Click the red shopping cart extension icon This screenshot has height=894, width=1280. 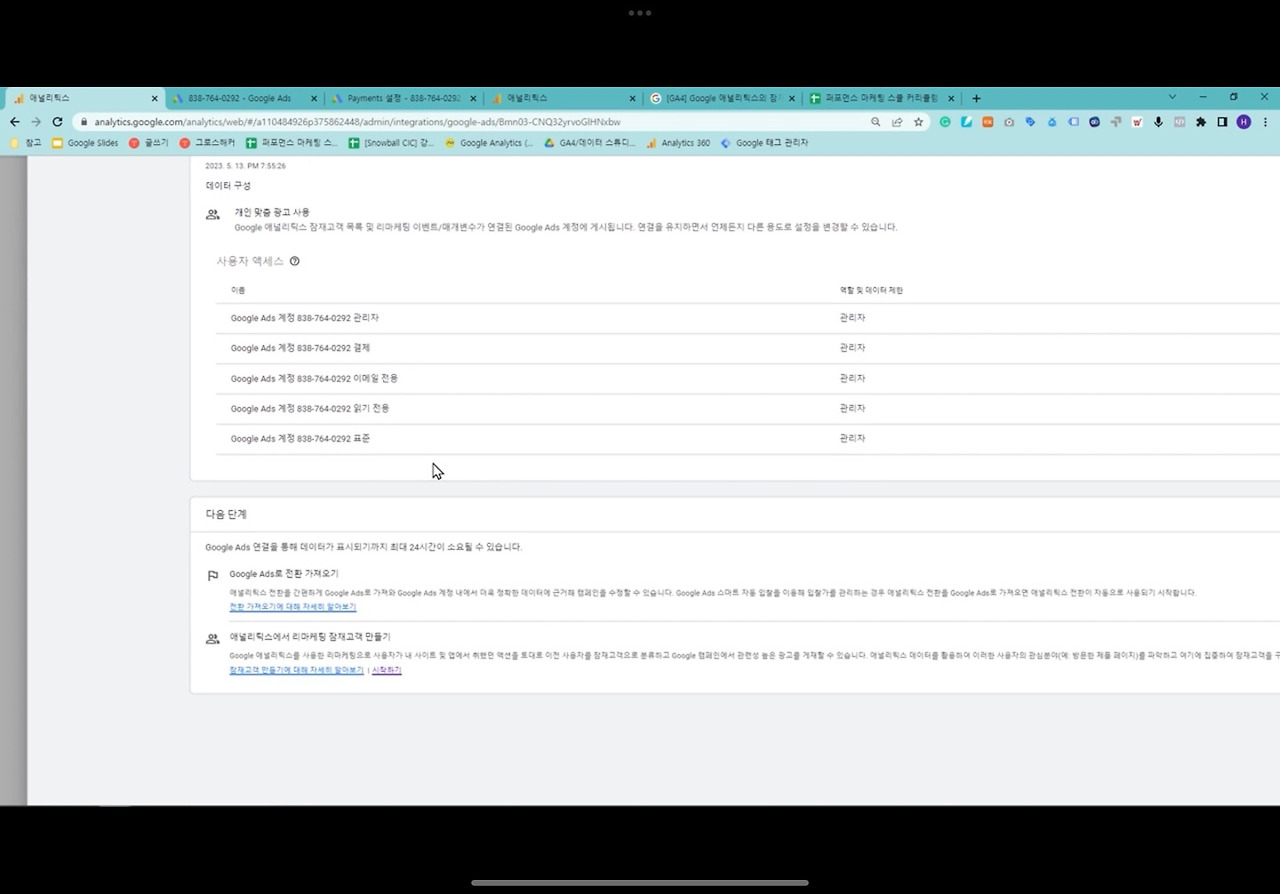pyautogui.click(x=1137, y=122)
